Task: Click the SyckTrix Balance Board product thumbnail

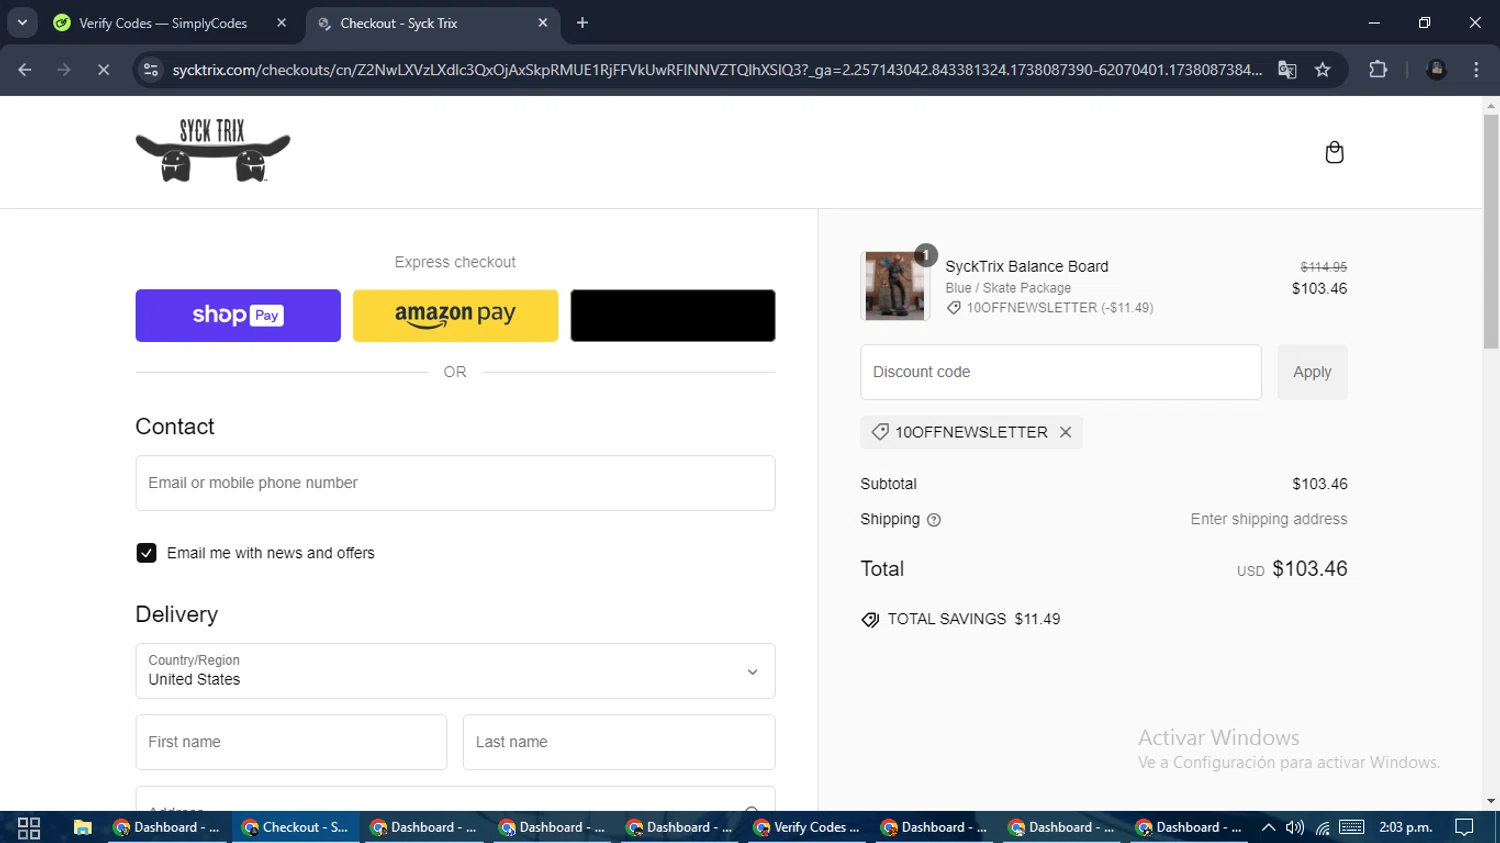Action: point(895,286)
